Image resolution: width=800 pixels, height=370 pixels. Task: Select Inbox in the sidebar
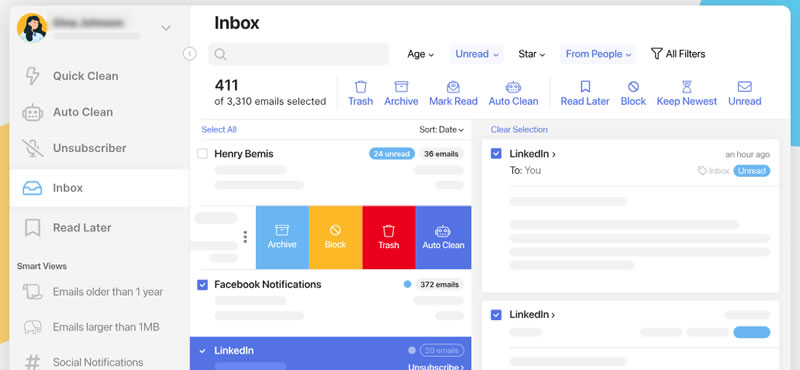[99, 188]
